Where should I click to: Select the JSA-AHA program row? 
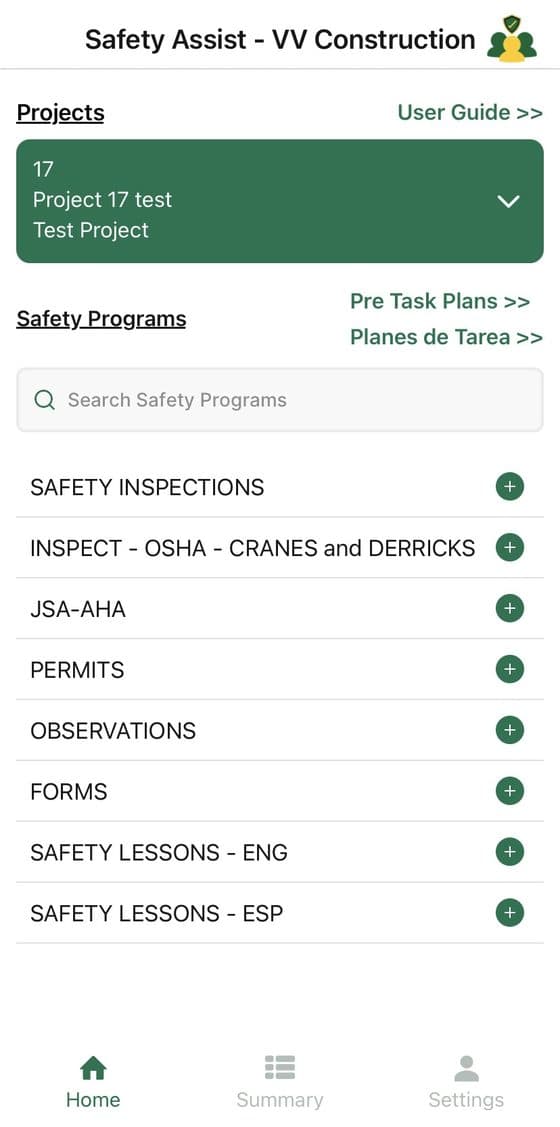click(280, 609)
